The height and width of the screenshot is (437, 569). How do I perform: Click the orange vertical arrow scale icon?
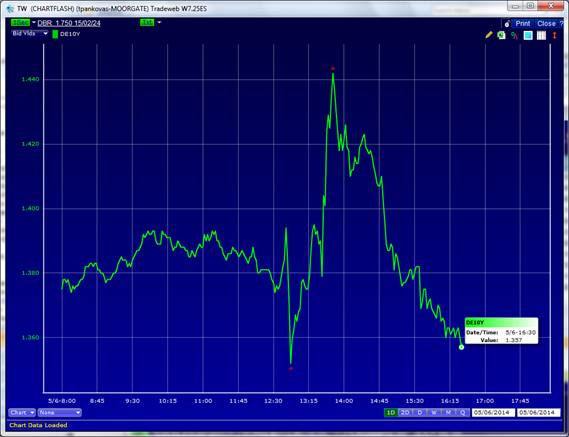point(554,35)
